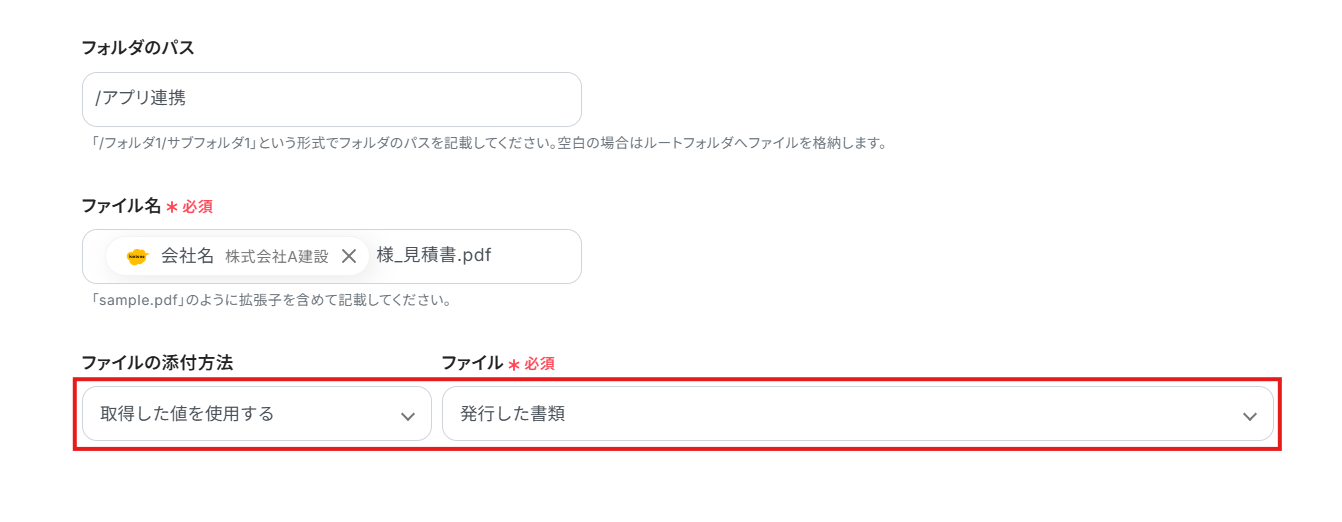Click the ファイル label above 発行した書類
Viewport: 1342px width, 522px height.
[x=472, y=363]
